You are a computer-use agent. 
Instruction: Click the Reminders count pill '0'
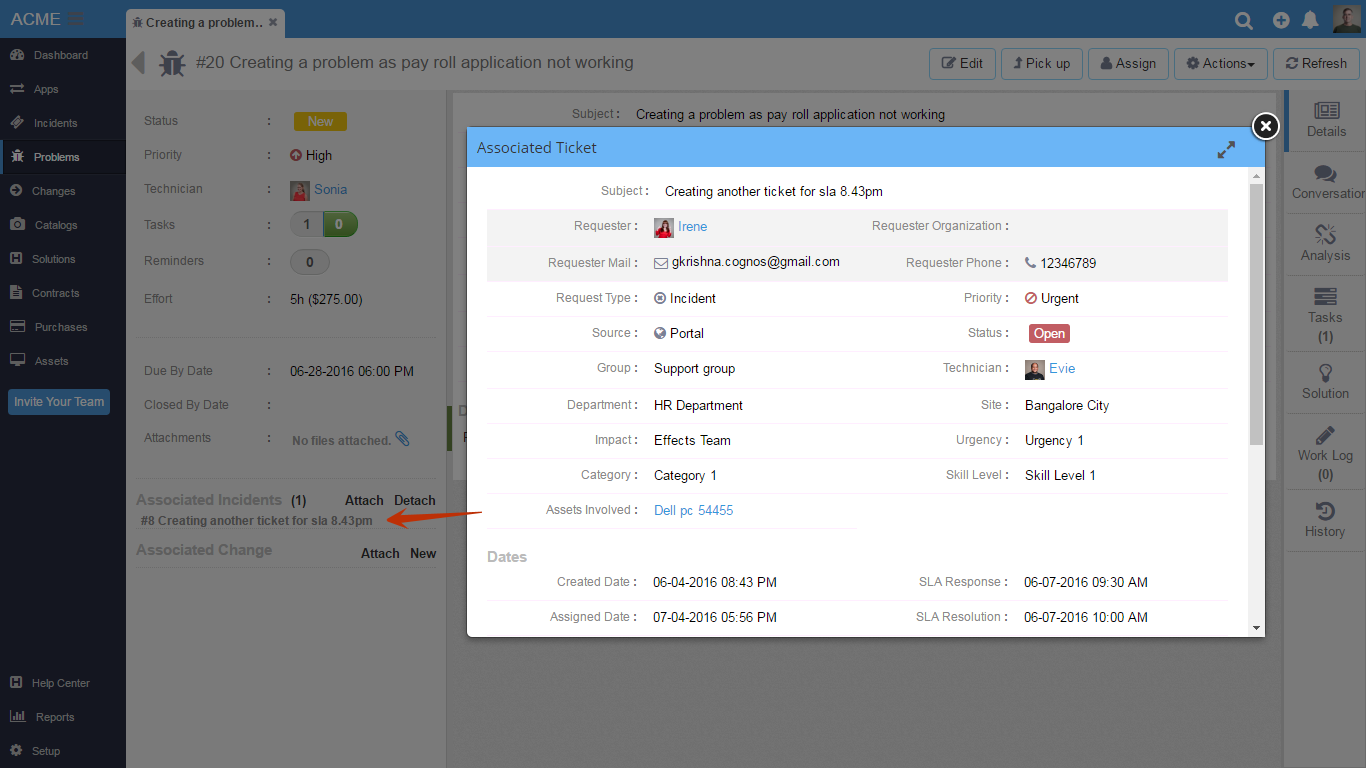(310, 263)
